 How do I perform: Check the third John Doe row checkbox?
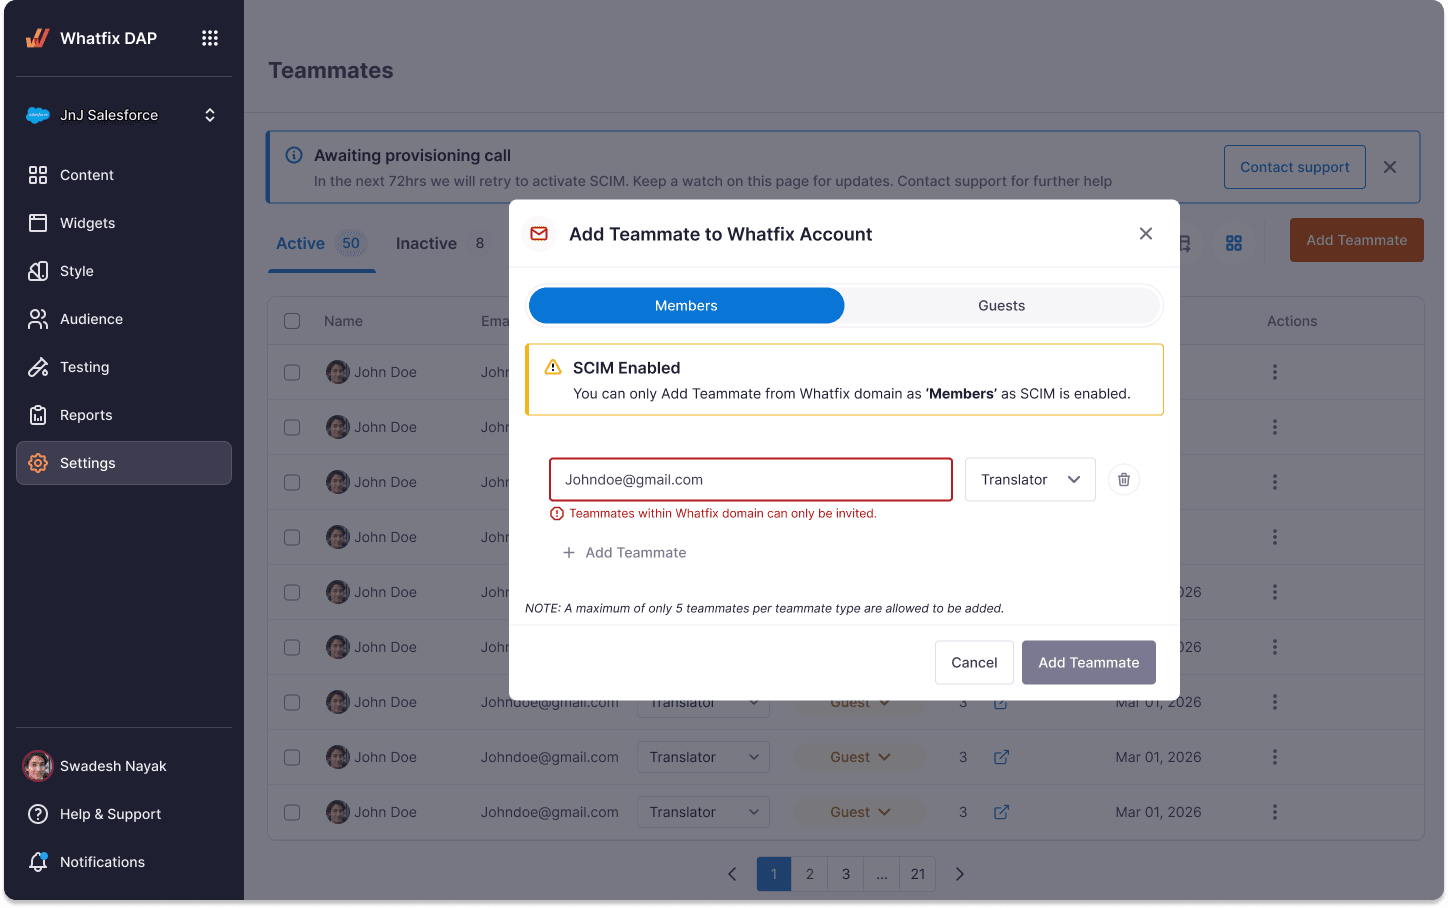coord(292,482)
